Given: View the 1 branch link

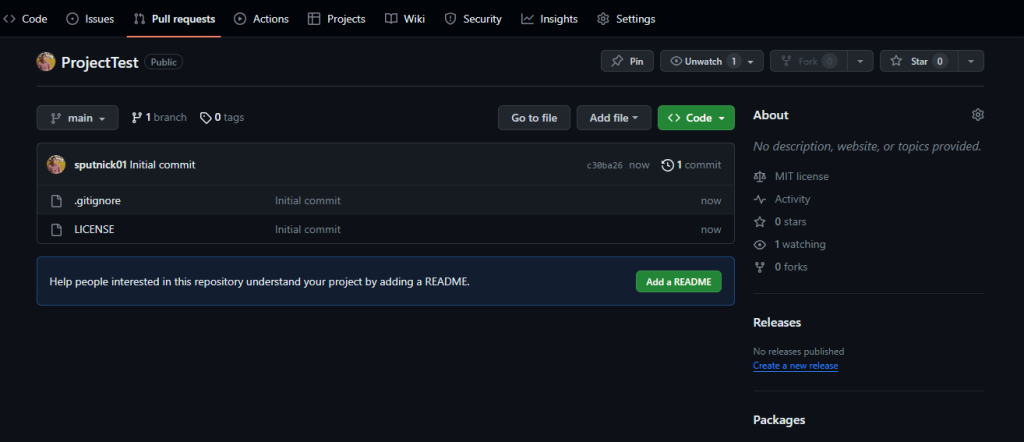Looking at the screenshot, I should point(159,118).
